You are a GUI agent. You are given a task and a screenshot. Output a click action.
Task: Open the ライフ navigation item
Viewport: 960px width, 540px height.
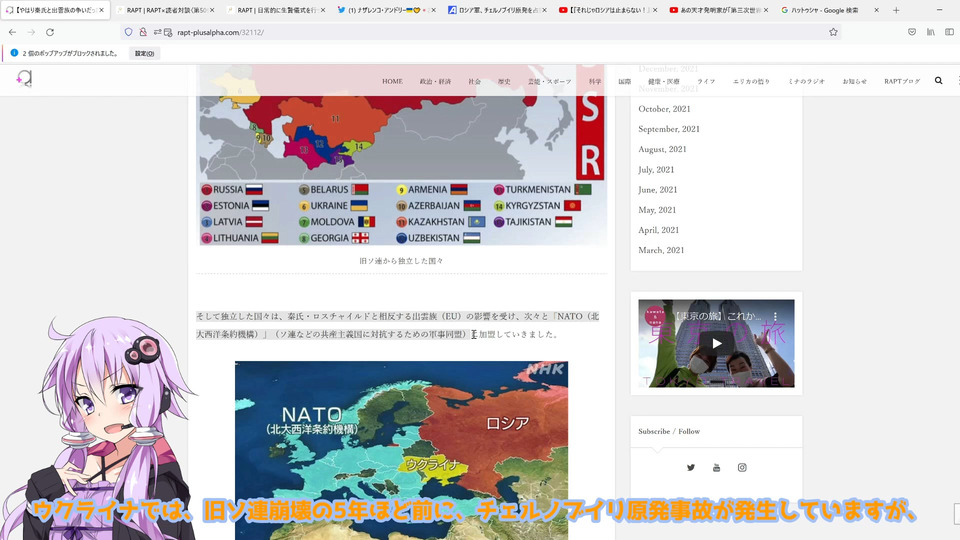point(706,81)
